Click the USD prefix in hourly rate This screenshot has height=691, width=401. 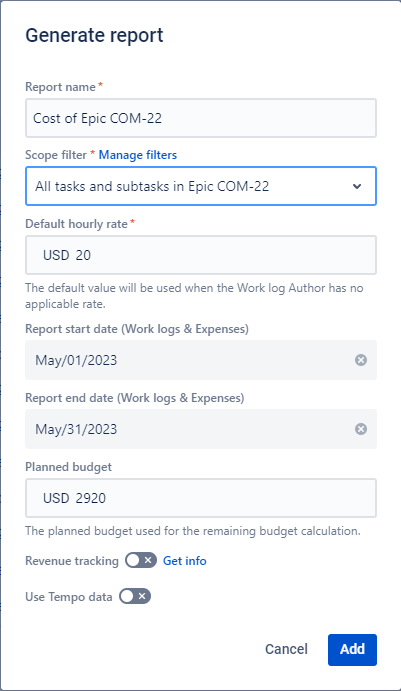pyautogui.click(x=56, y=255)
